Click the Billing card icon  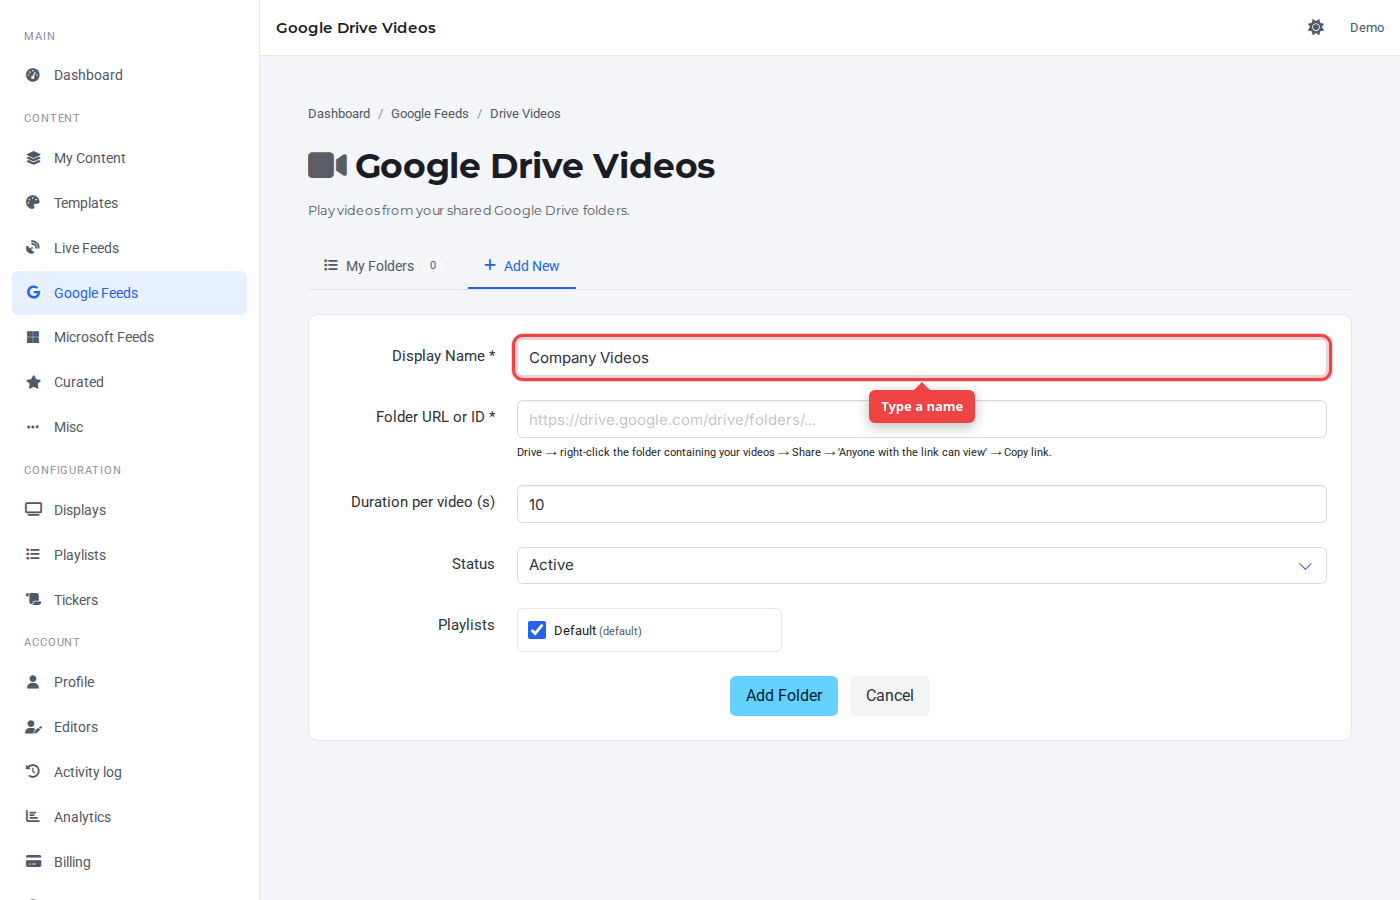point(33,862)
